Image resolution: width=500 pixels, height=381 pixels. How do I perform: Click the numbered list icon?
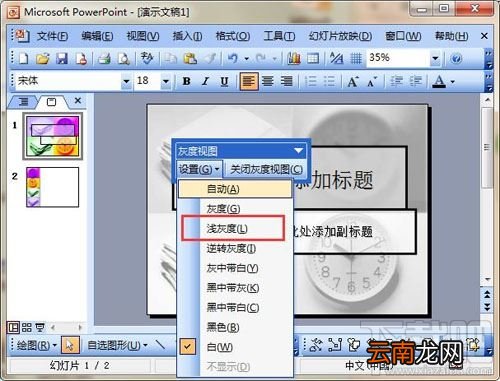click(311, 81)
